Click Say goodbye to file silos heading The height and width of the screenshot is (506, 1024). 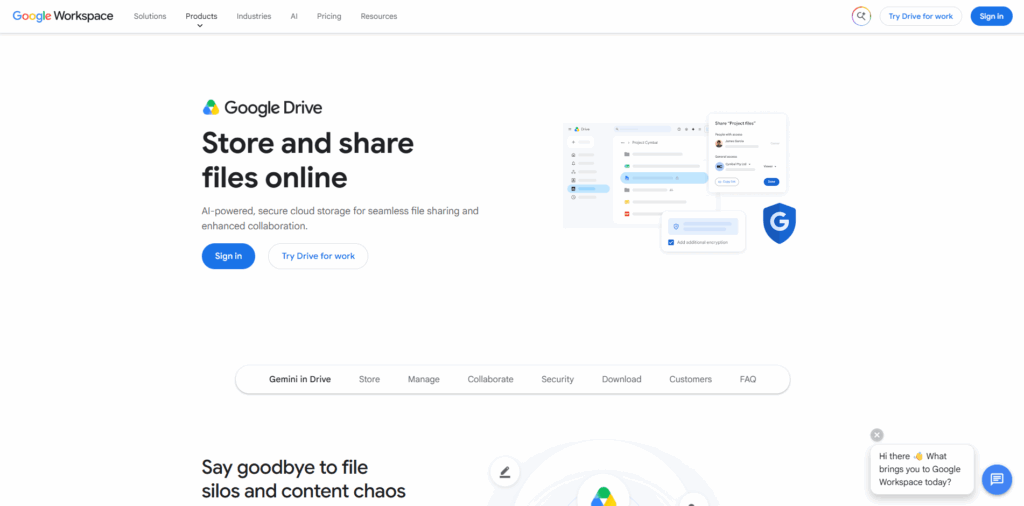(x=304, y=479)
